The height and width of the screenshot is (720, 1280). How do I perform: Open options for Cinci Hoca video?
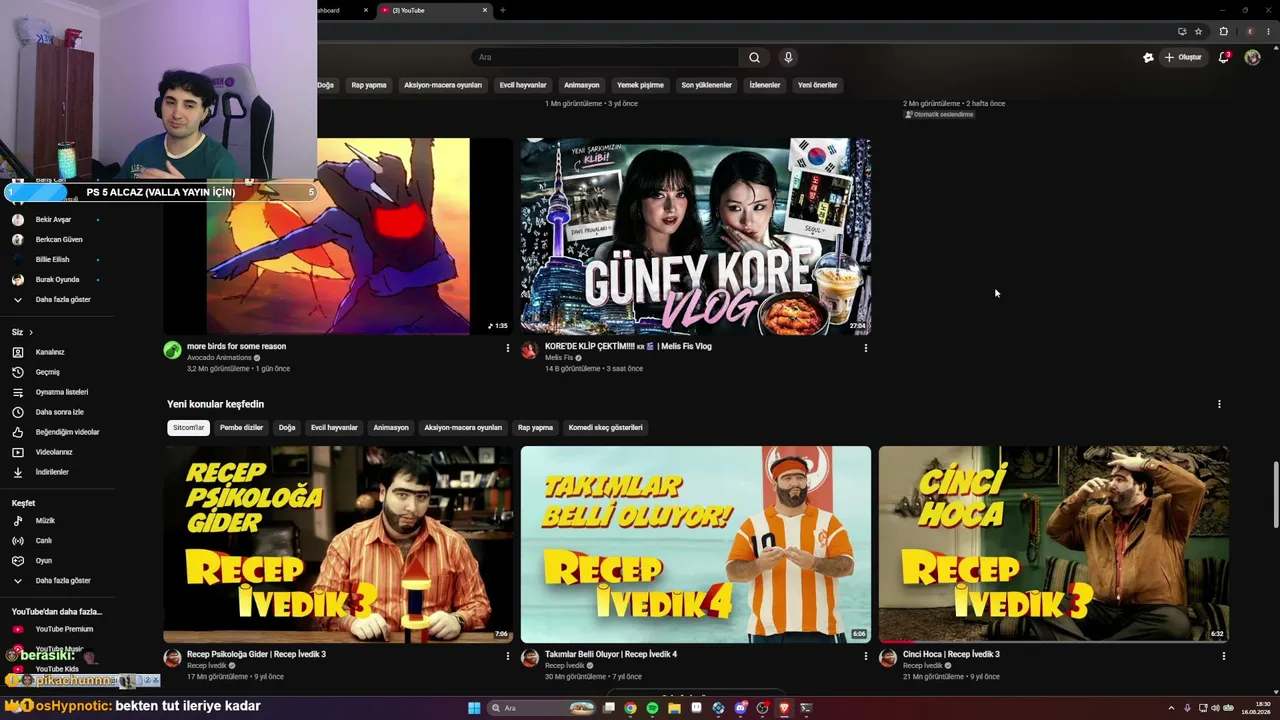click(x=1223, y=656)
